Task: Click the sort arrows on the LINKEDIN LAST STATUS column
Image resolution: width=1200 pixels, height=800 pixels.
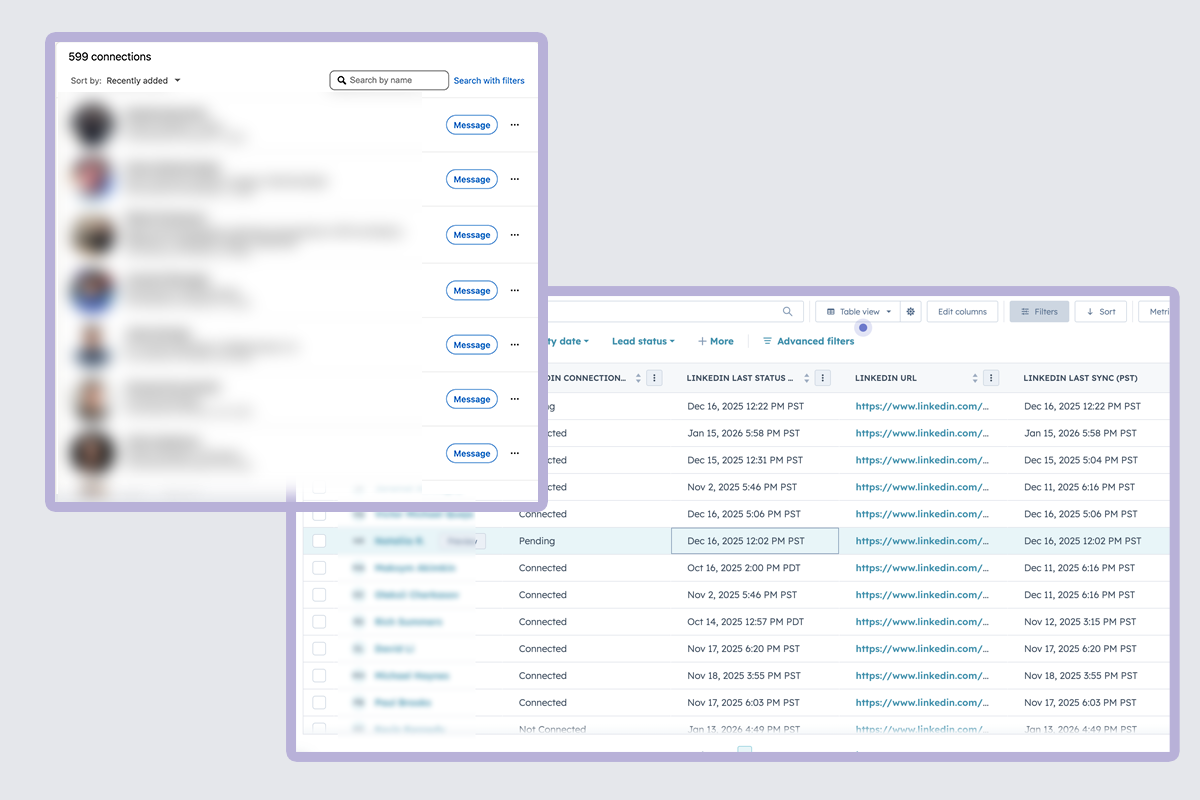Action: point(806,377)
